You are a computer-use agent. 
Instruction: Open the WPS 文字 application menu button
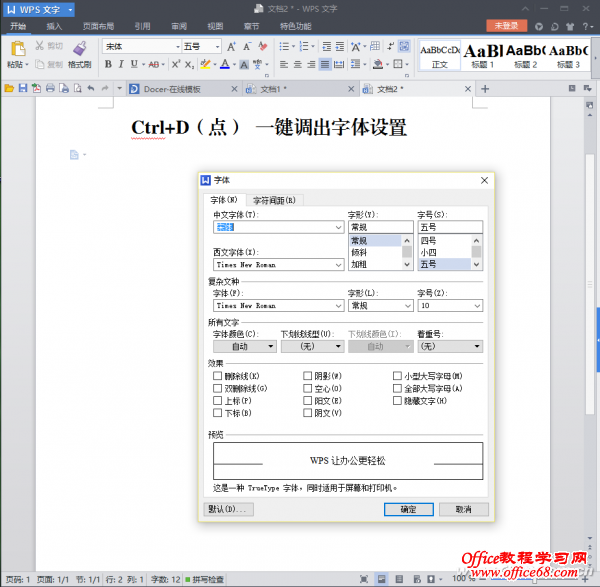point(39,10)
